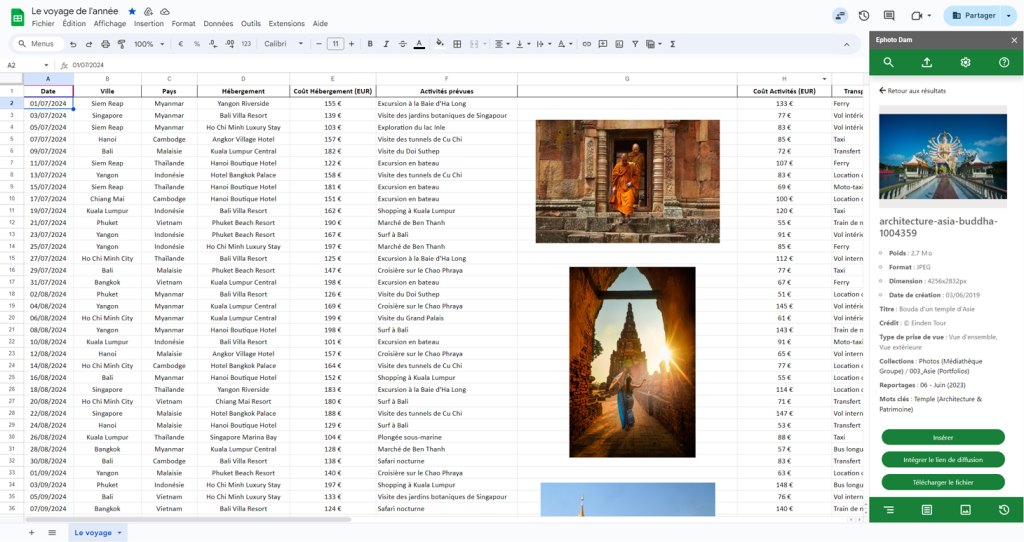Open the zoom 100% dropdown
The width and height of the screenshot is (1024, 542).
point(149,44)
